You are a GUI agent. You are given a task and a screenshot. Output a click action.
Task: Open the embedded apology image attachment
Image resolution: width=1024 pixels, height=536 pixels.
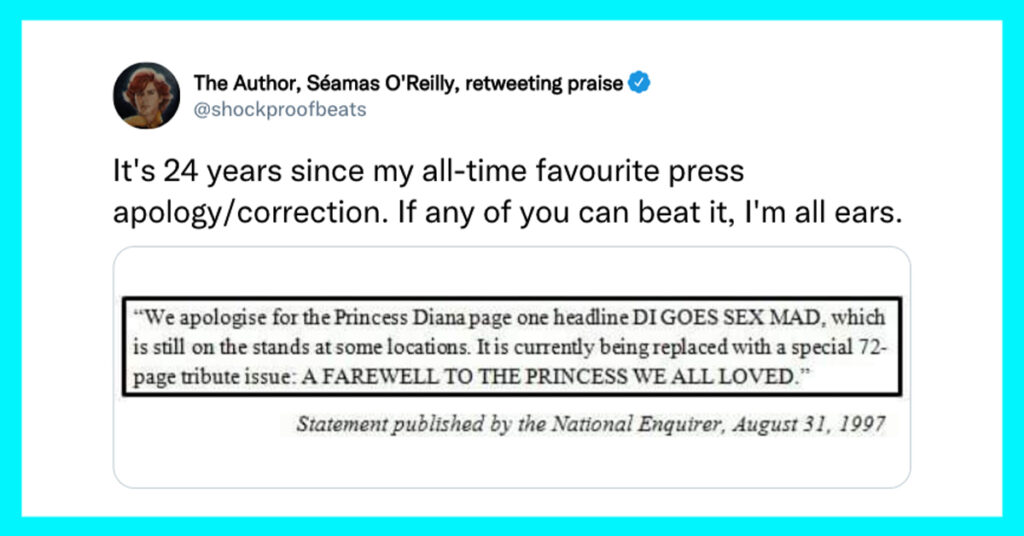pos(511,367)
